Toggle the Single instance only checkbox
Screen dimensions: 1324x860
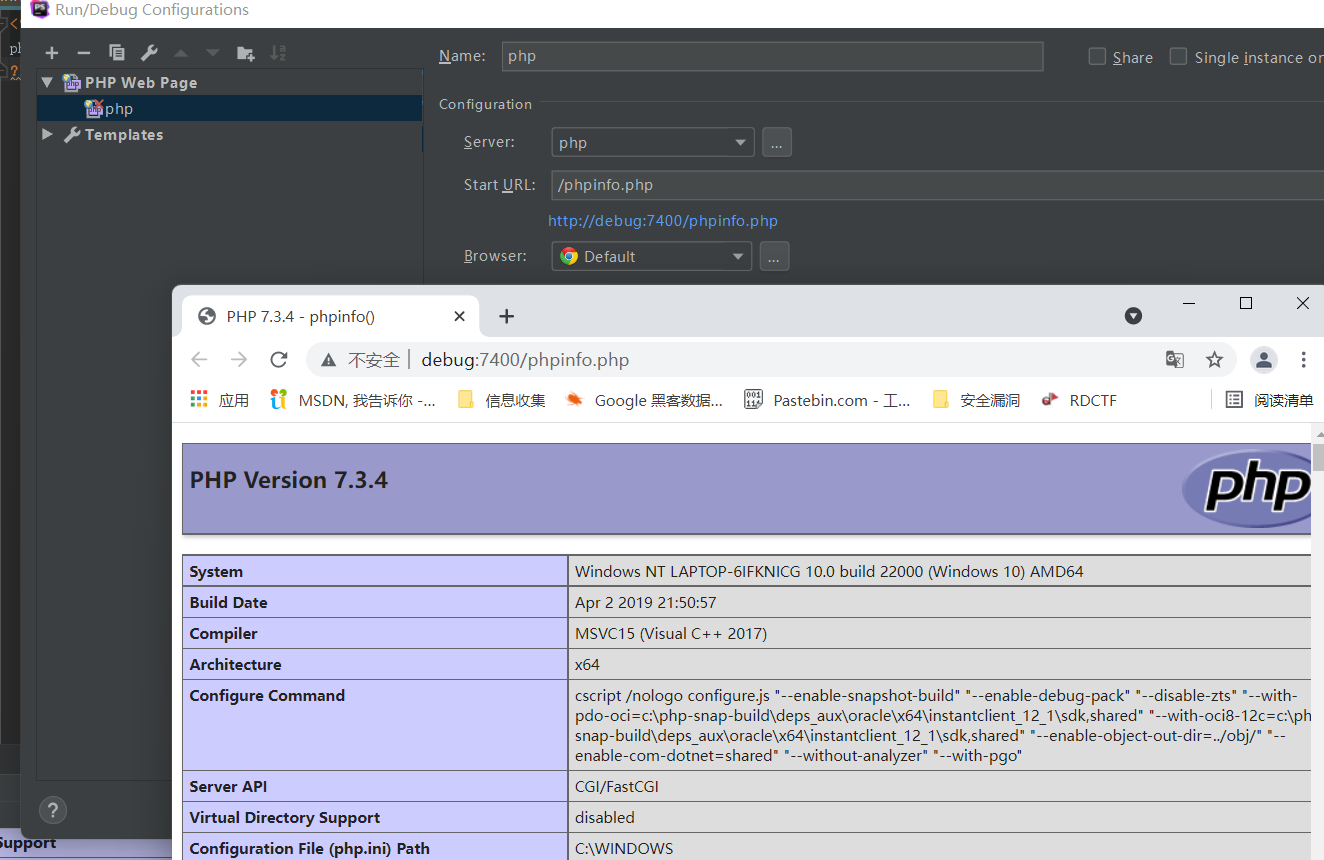(1178, 57)
